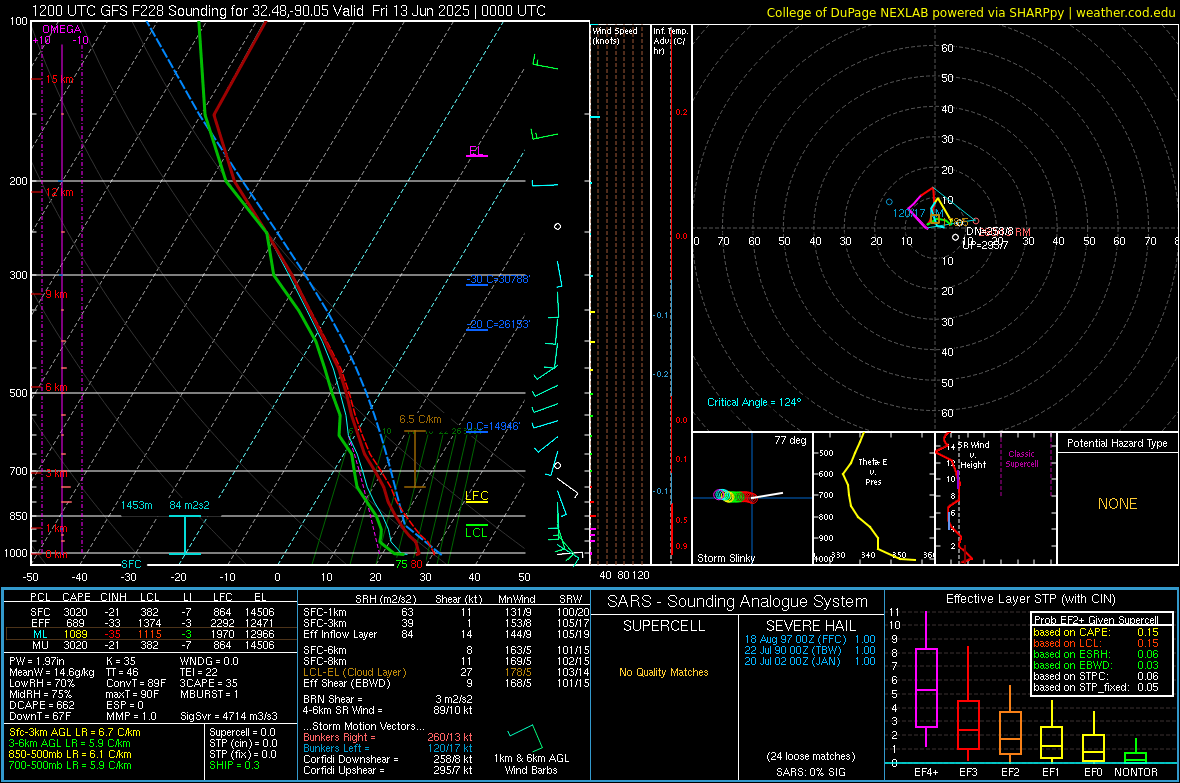This screenshot has height=783, width=1180.
Task: Open the 20 Jul 02 00Z (JAN) hail analog
Action: tap(810, 661)
